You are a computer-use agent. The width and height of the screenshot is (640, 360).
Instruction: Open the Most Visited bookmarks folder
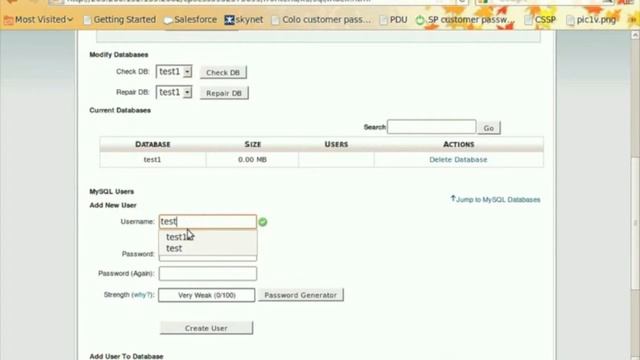(39, 20)
